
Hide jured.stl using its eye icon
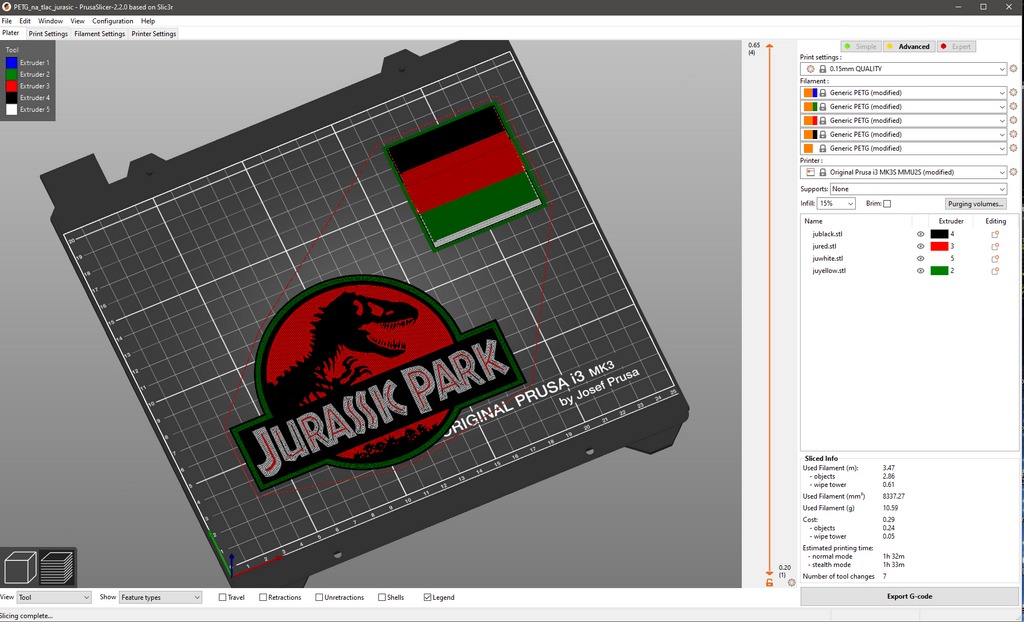[x=920, y=246]
